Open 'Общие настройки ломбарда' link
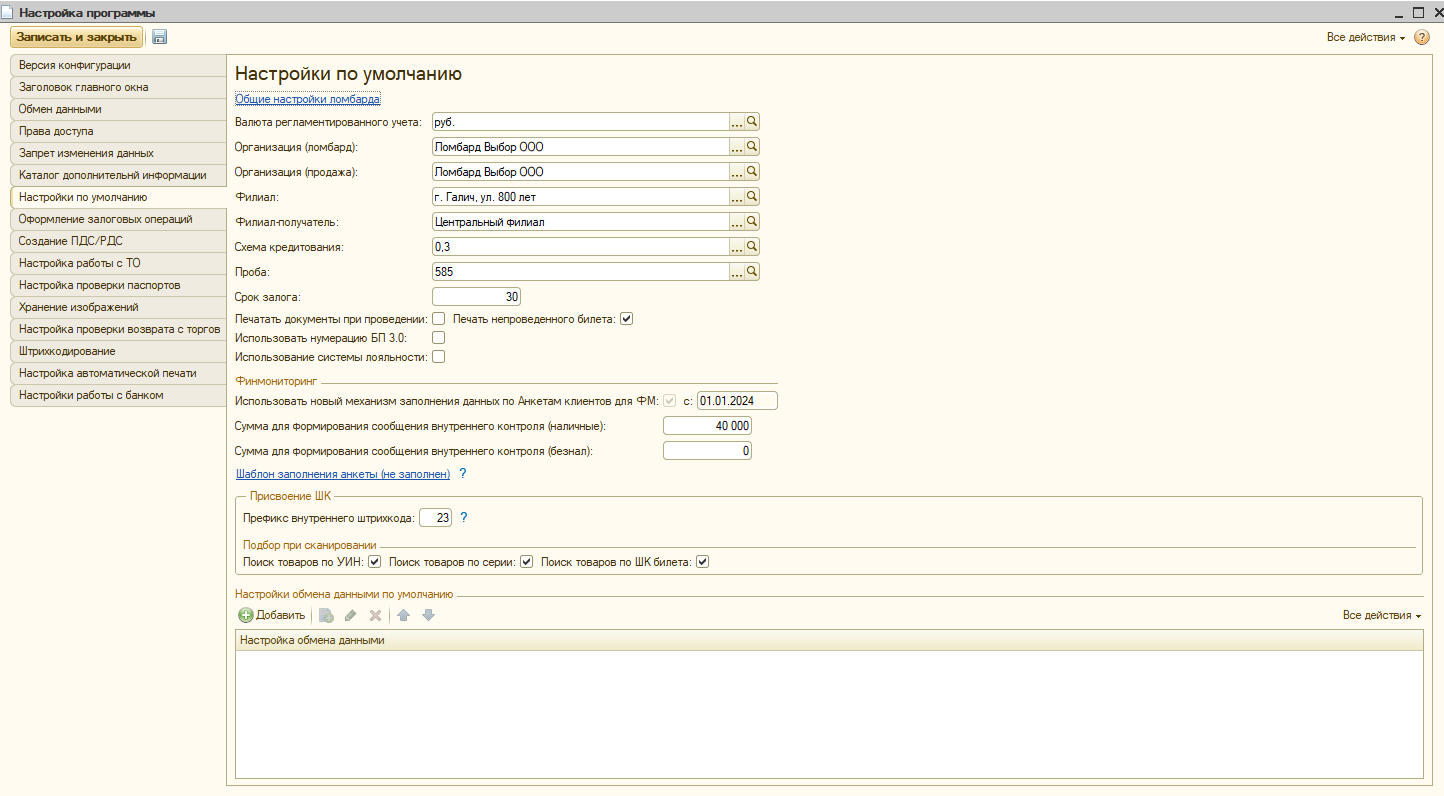The image size is (1444, 796). coord(308,99)
